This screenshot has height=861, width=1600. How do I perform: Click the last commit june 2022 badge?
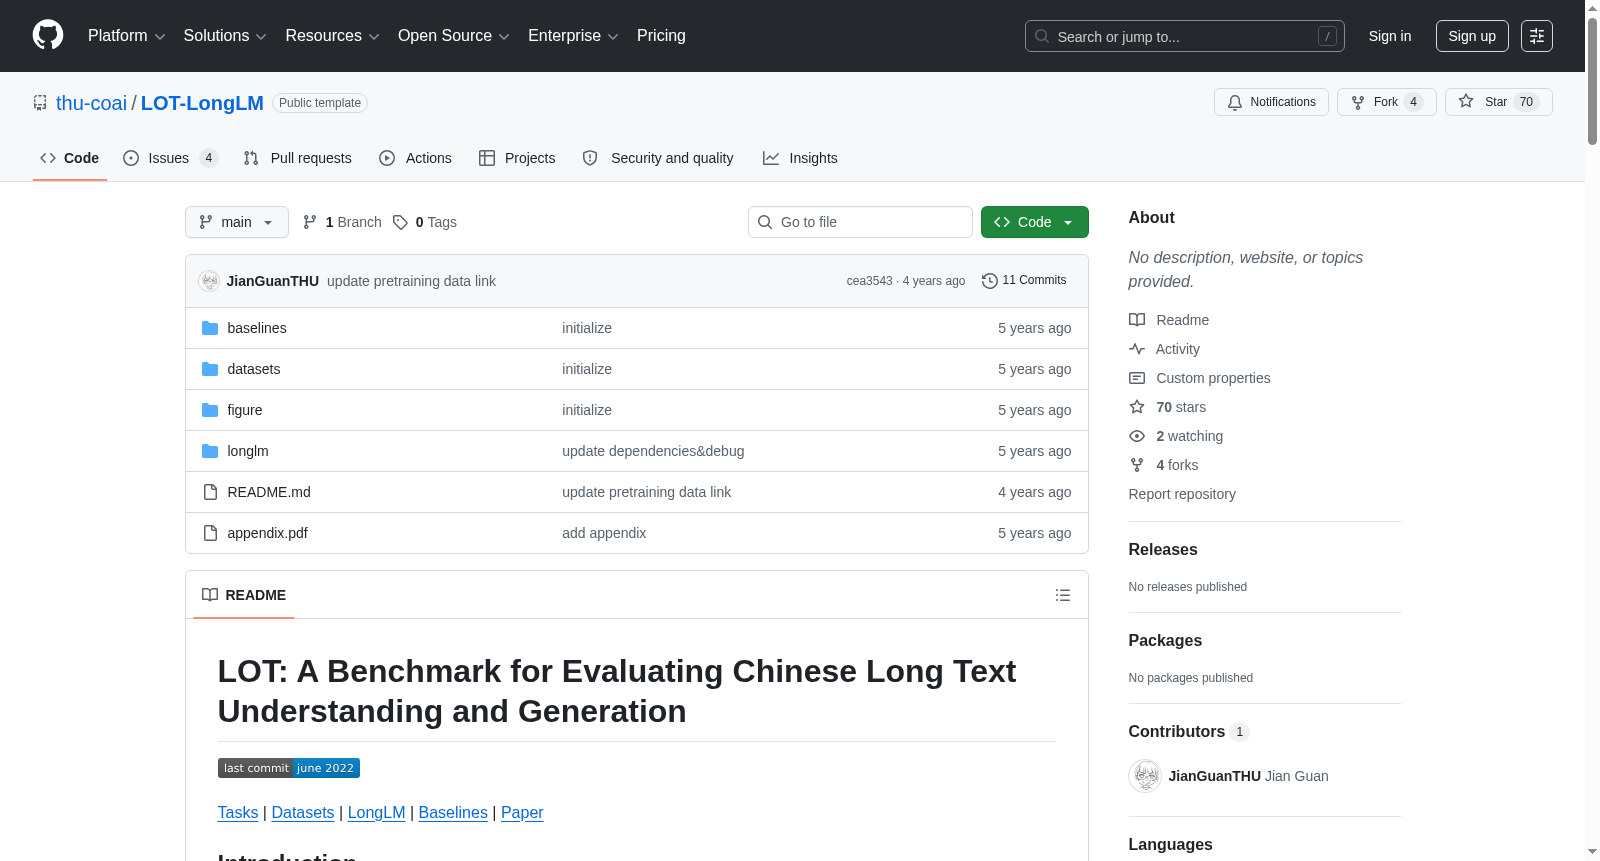click(x=289, y=768)
